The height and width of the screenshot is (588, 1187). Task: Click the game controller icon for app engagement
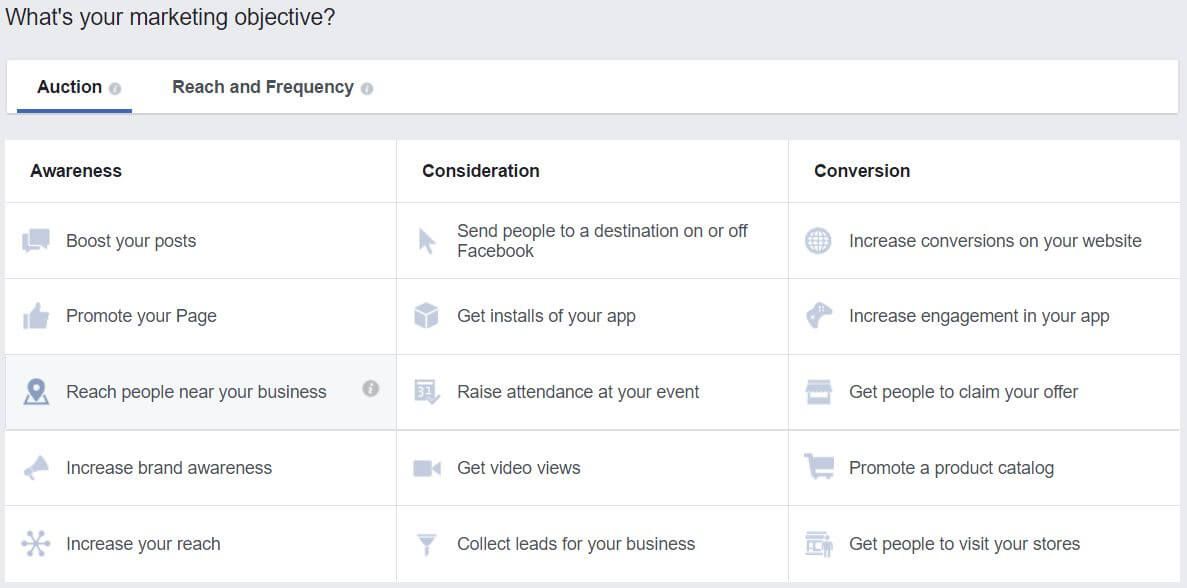pyautogui.click(x=818, y=316)
